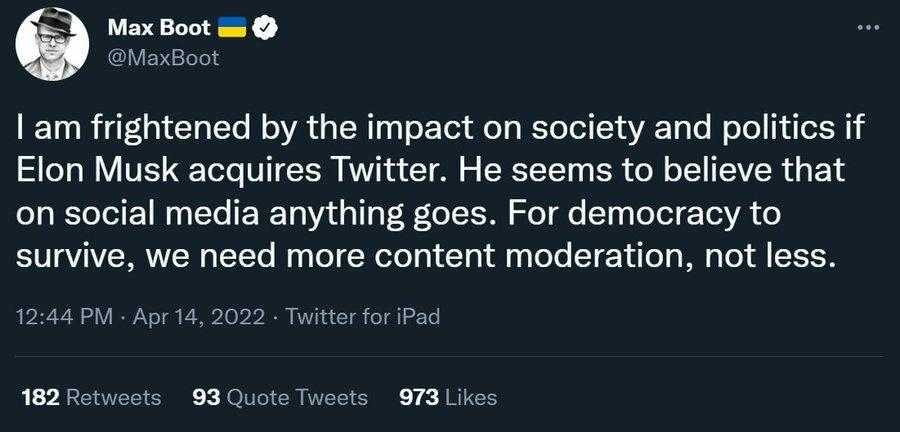Show the 93 Quote Tweets
The height and width of the screenshot is (432, 900).
click(280, 397)
